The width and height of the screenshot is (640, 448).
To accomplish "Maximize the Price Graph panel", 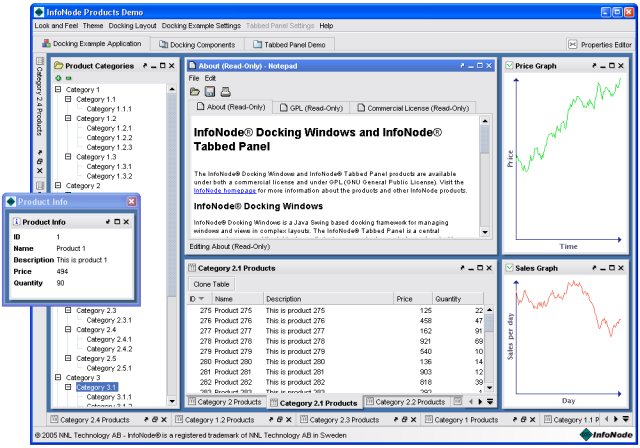I will click(612, 66).
